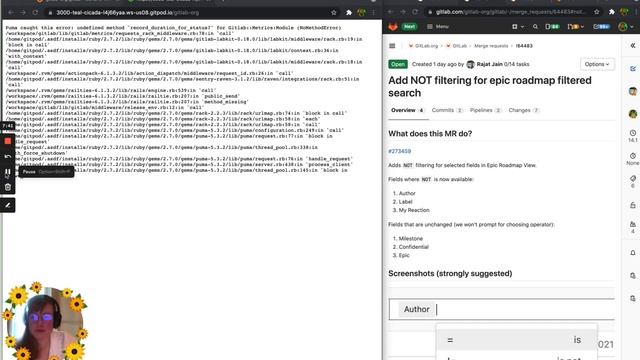
Task: Expand merge requests counter dropdown in navbar
Action: pos(576,27)
